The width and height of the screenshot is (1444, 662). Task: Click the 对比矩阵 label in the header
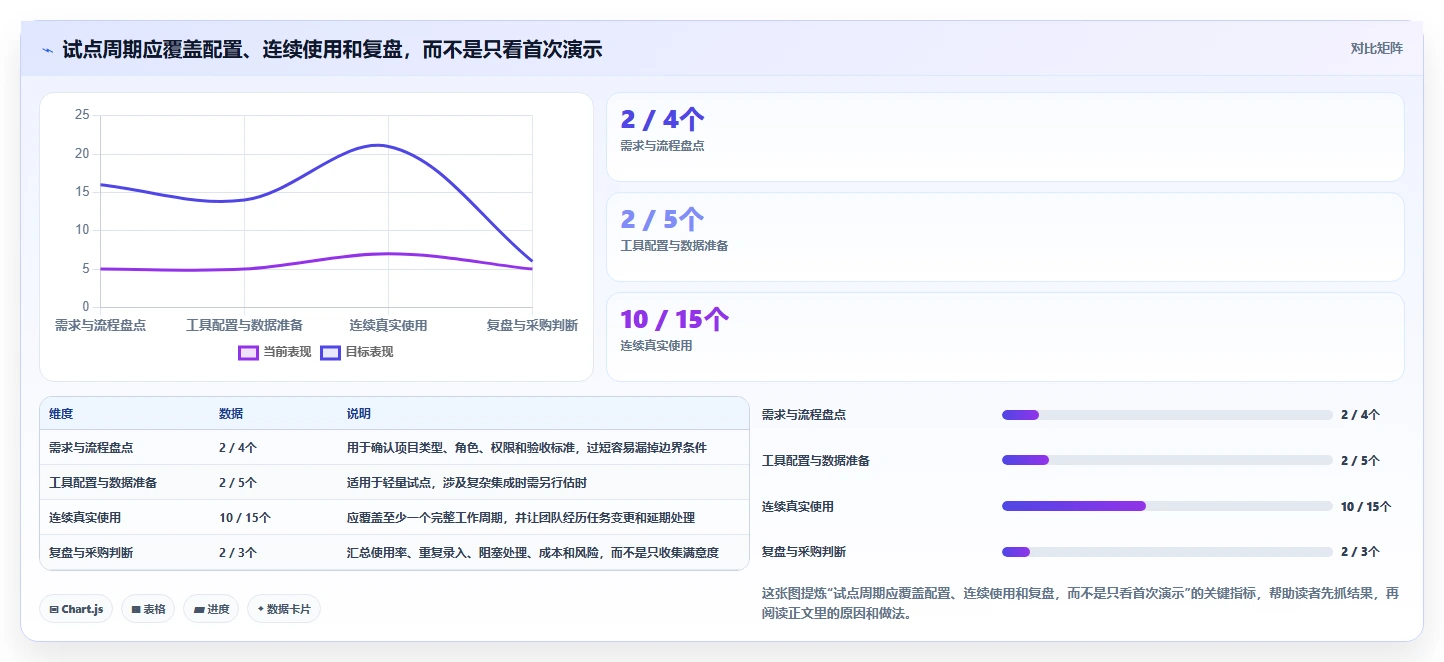[x=1376, y=48]
